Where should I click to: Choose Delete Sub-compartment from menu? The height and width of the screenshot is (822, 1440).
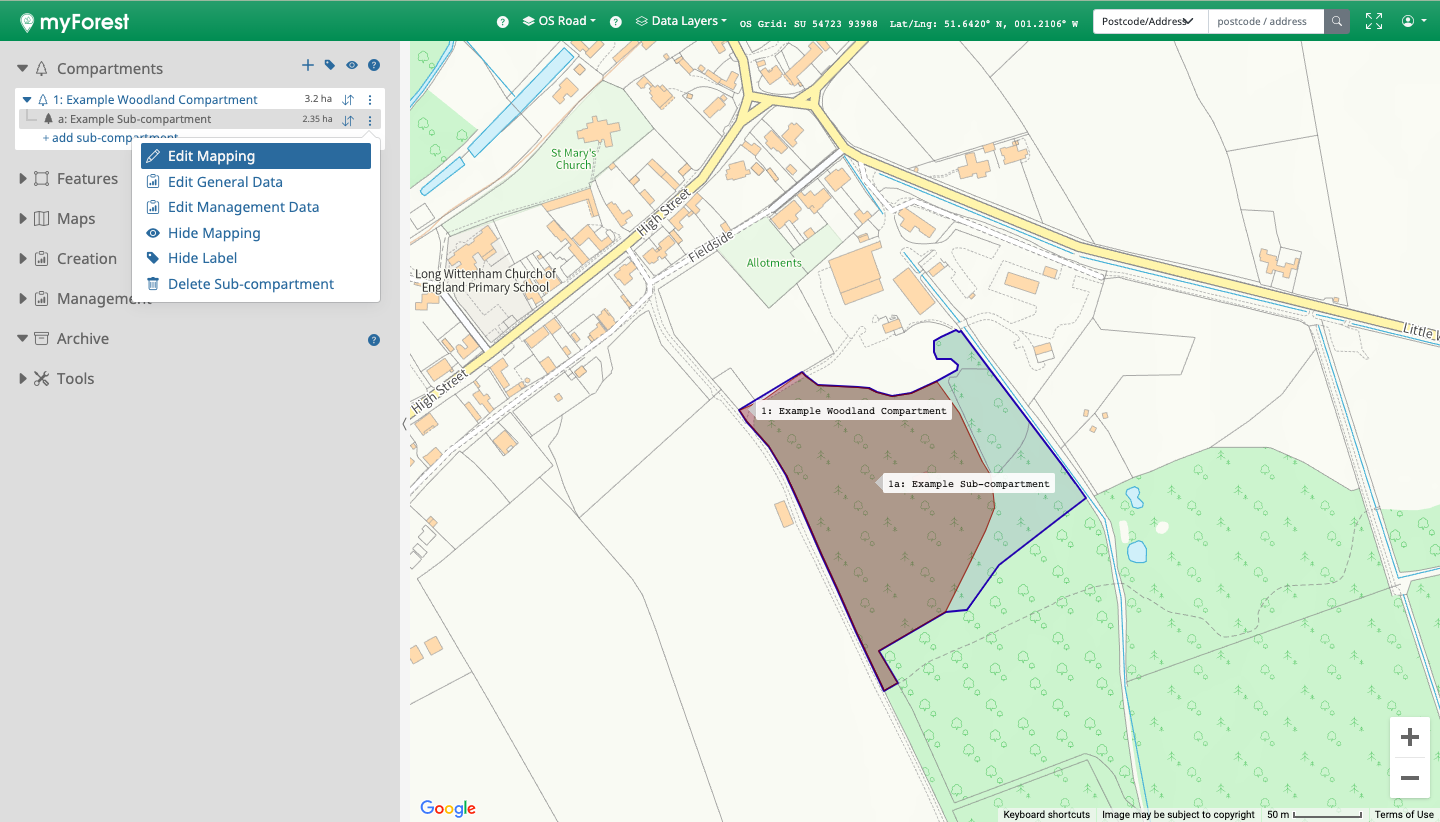pos(250,284)
